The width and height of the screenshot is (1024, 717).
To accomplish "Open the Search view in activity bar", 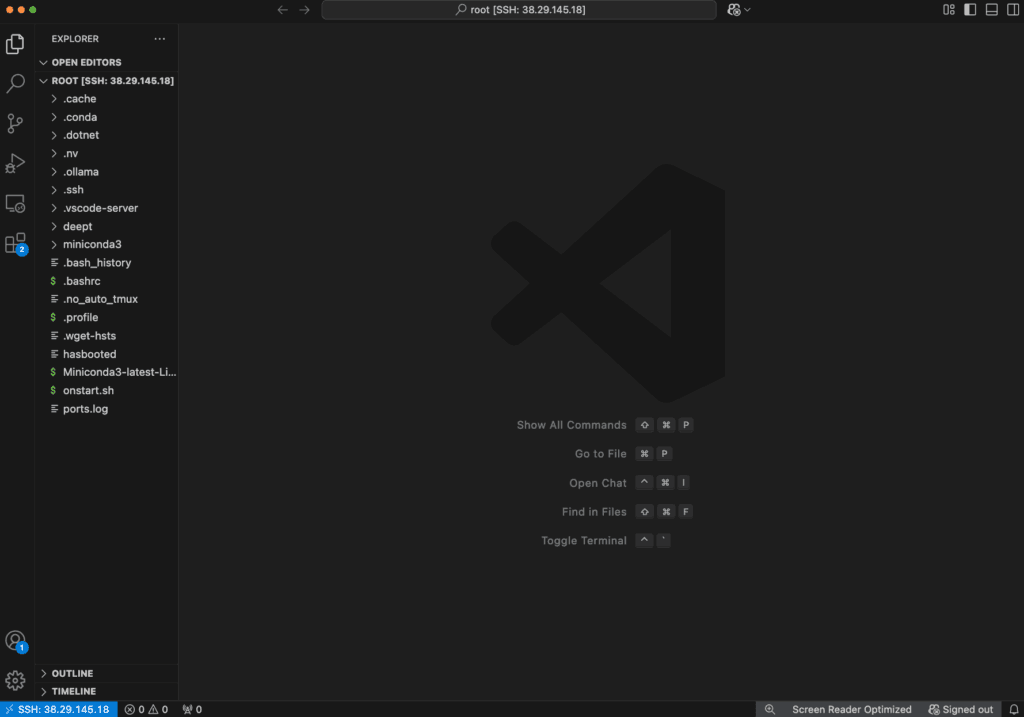I will point(15,83).
